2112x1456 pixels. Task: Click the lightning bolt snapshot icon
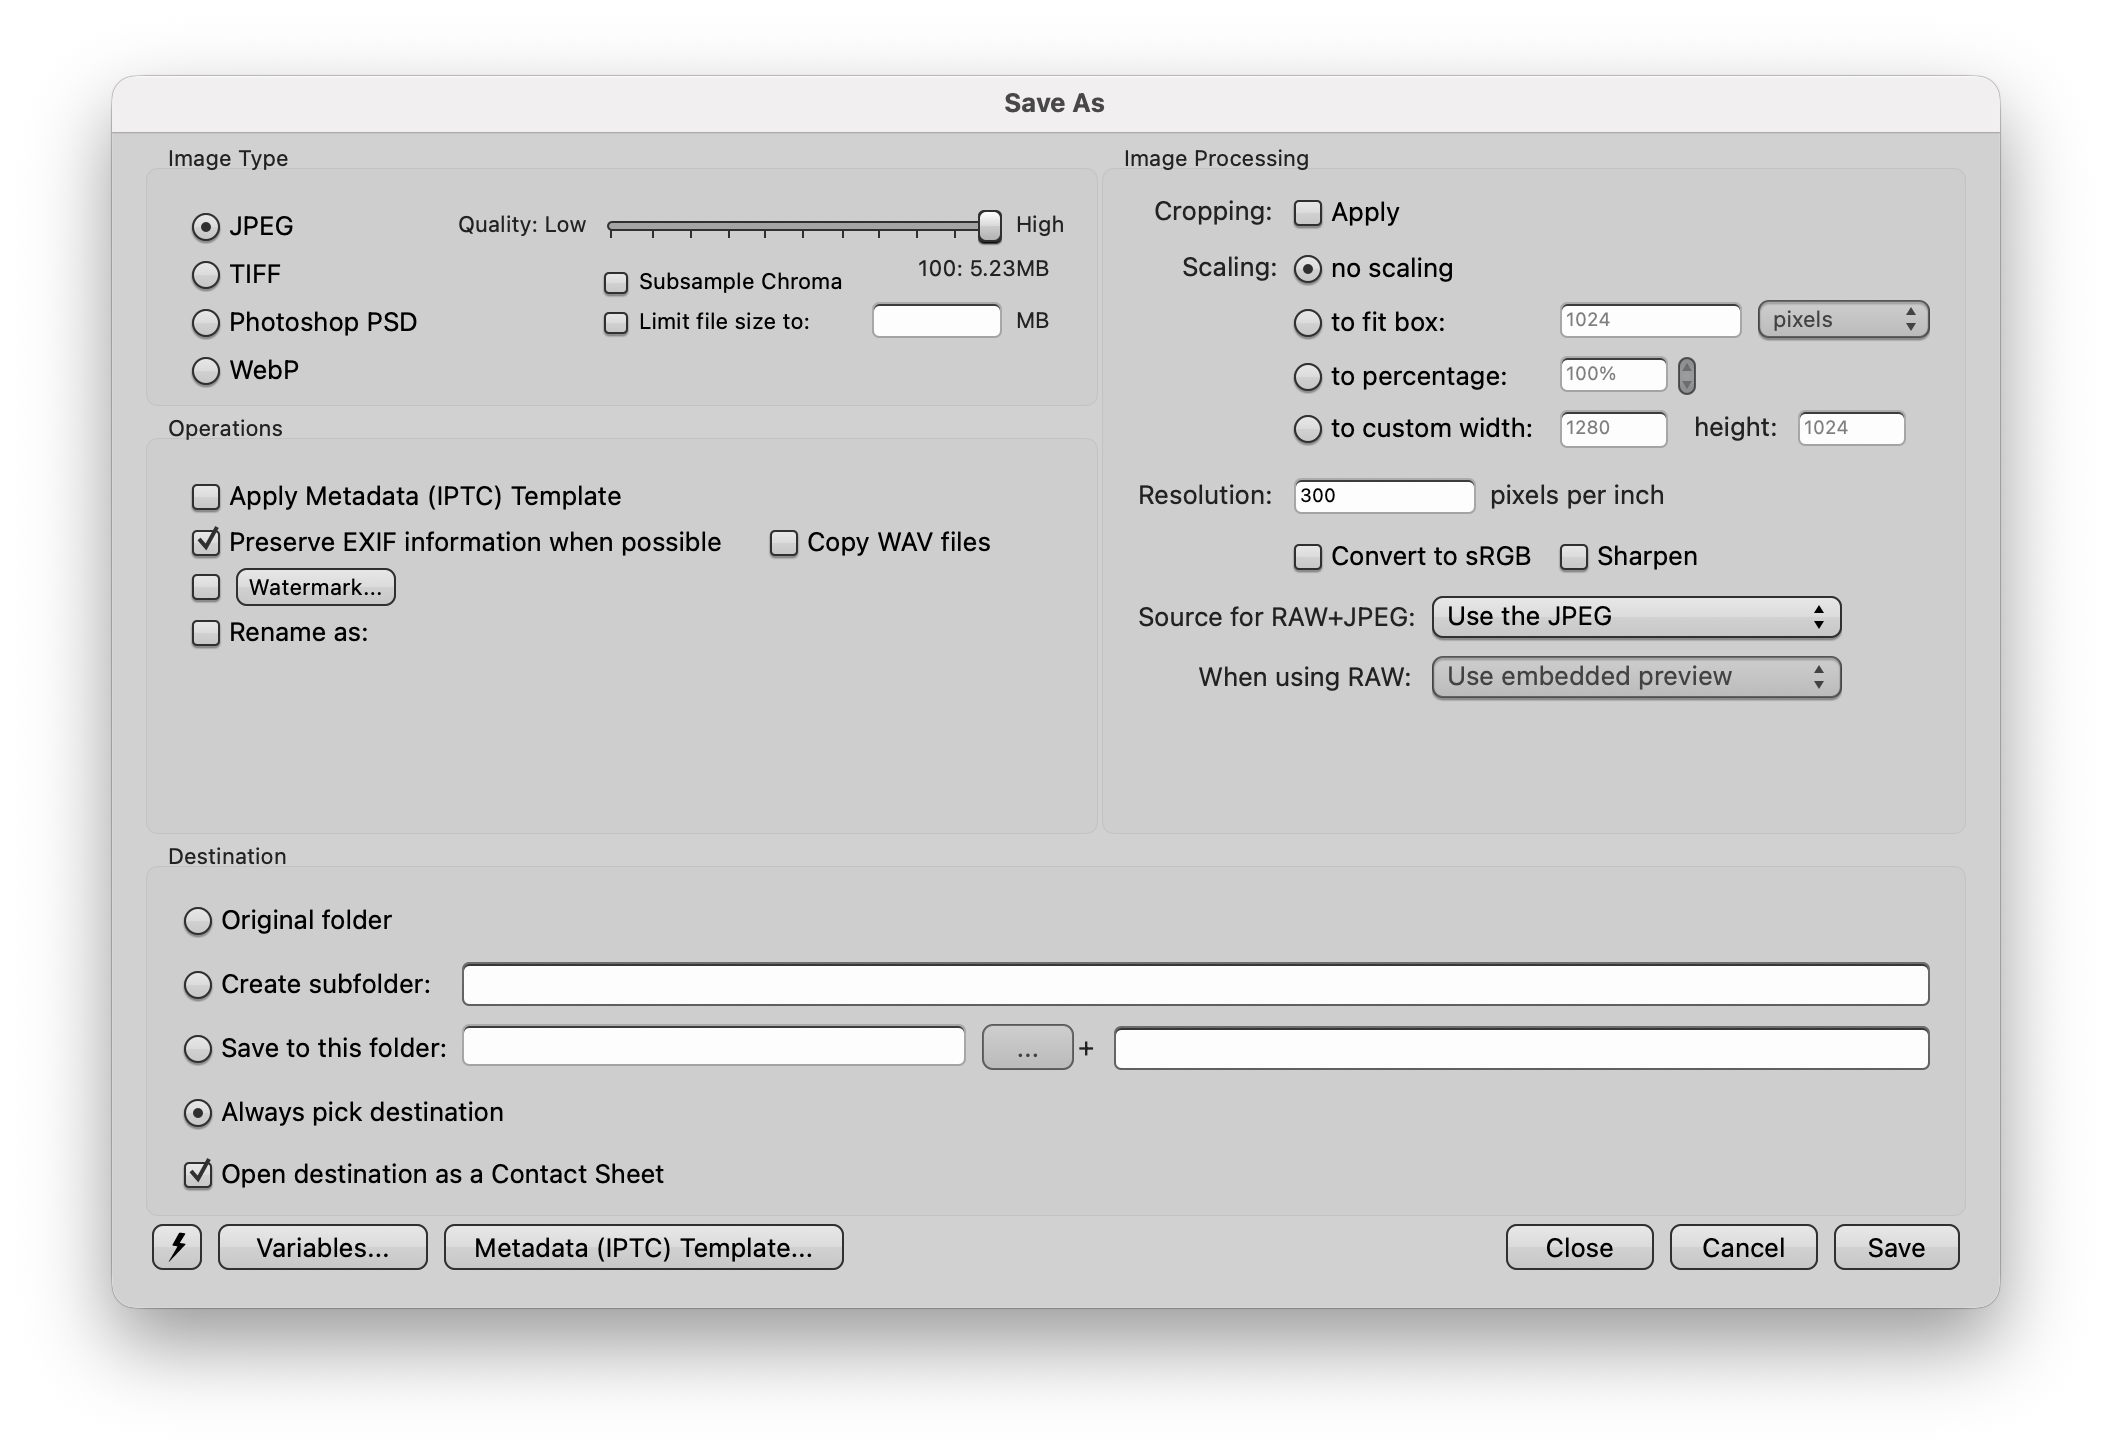(177, 1247)
